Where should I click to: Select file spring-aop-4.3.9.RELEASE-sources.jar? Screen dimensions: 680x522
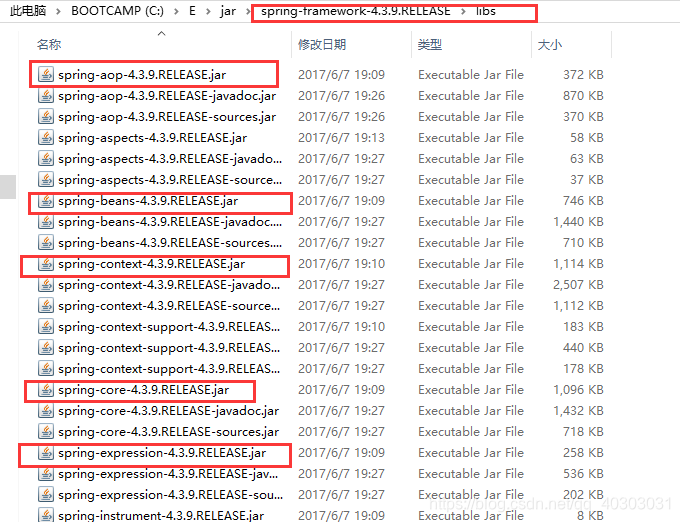tap(167, 117)
